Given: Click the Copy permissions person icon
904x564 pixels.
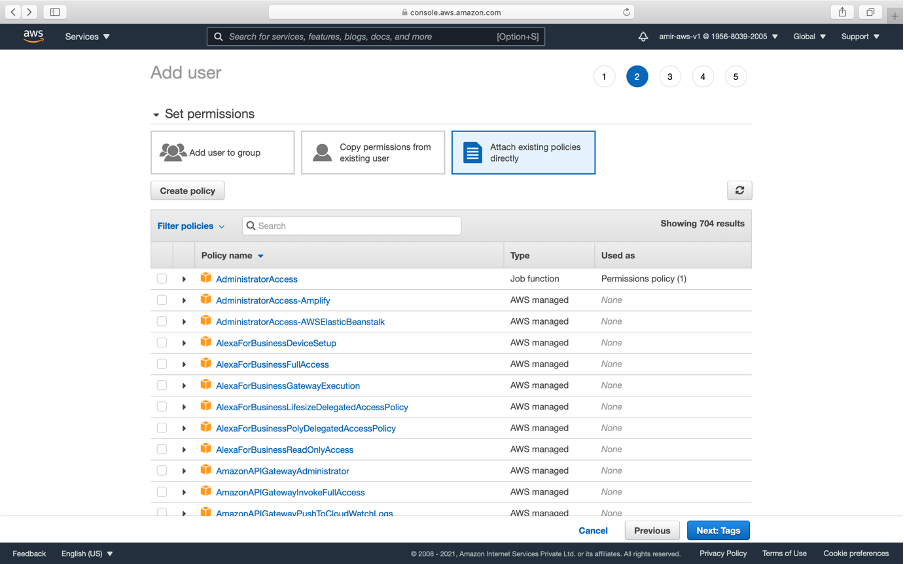Looking at the screenshot, I should point(322,152).
